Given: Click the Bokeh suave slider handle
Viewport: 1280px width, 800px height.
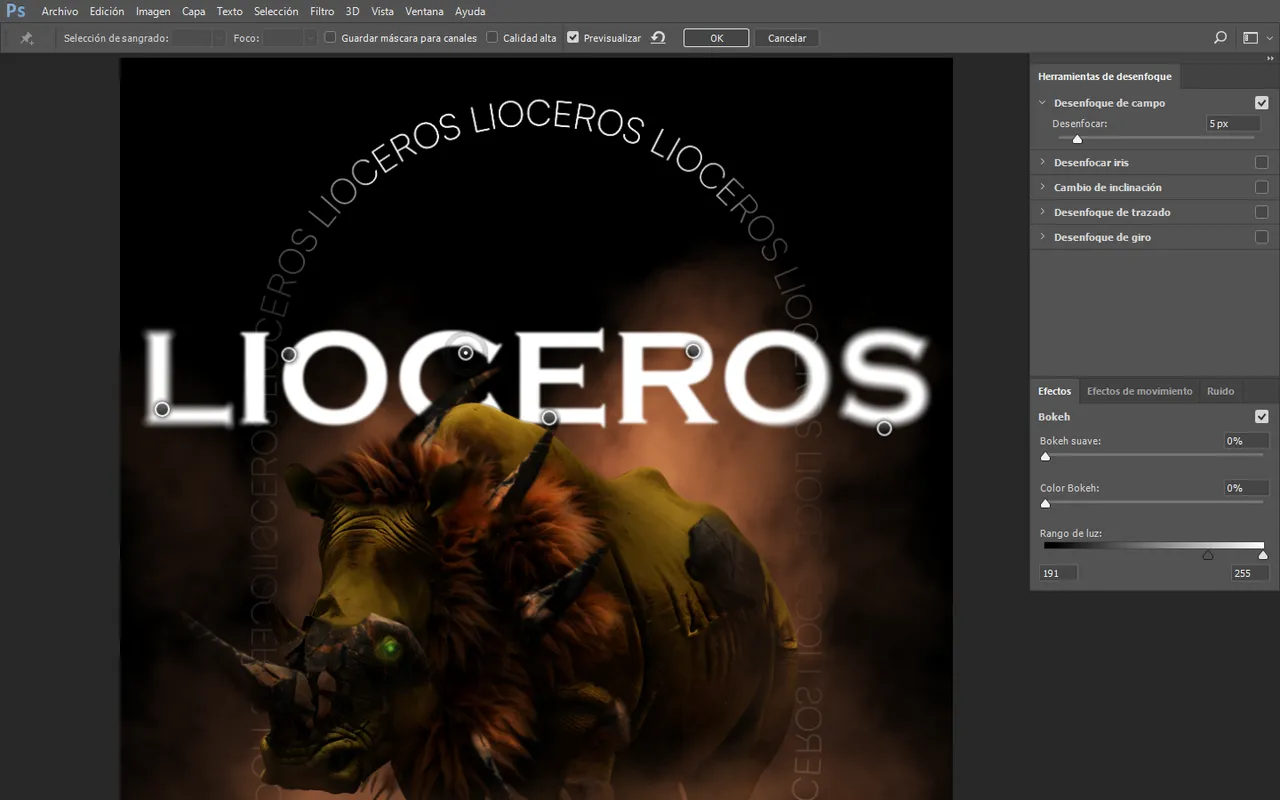Looking at the screenshot, I should click(x=1046, y=457).
